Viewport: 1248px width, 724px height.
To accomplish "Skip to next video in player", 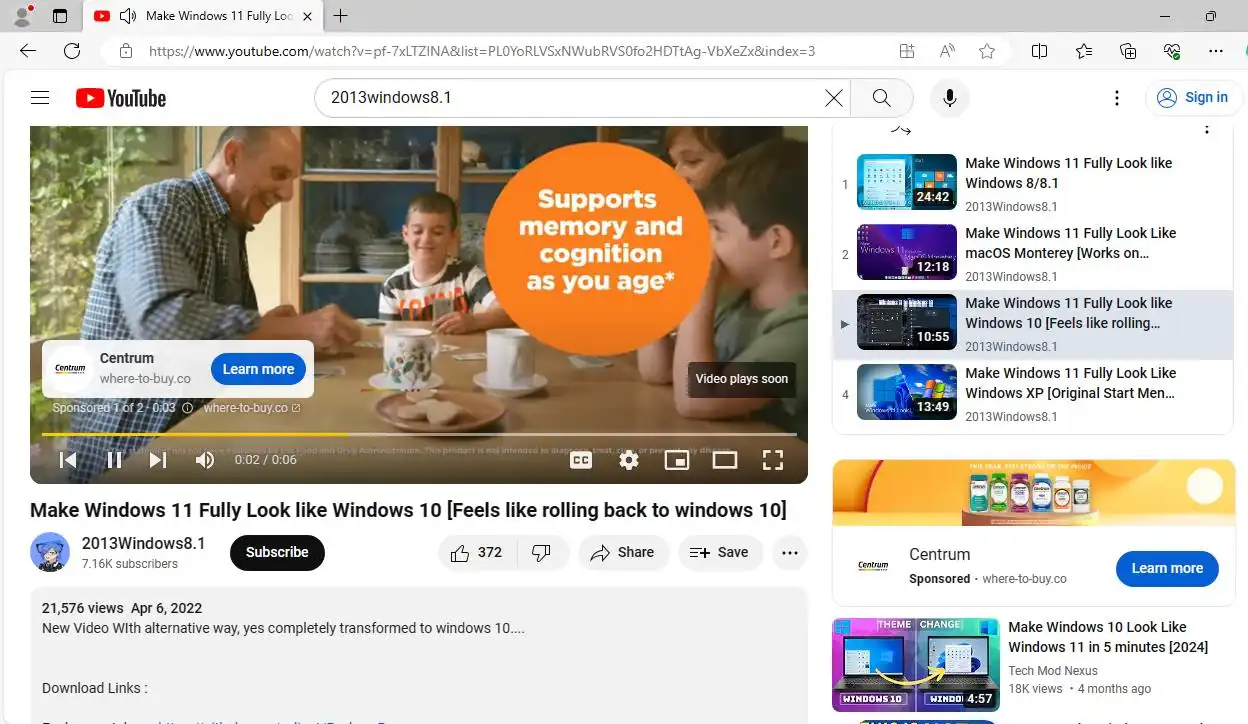I will click(158, 460).
